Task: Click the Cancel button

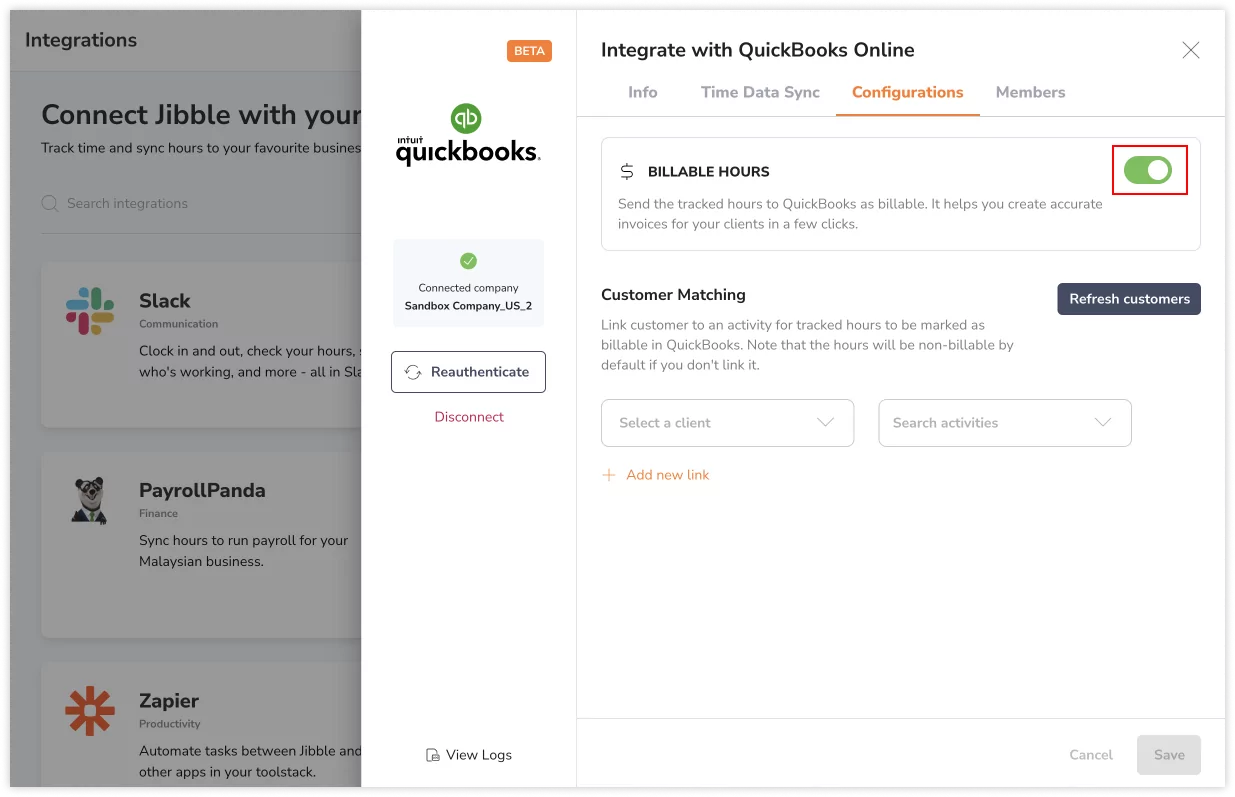Action: 1091,755
